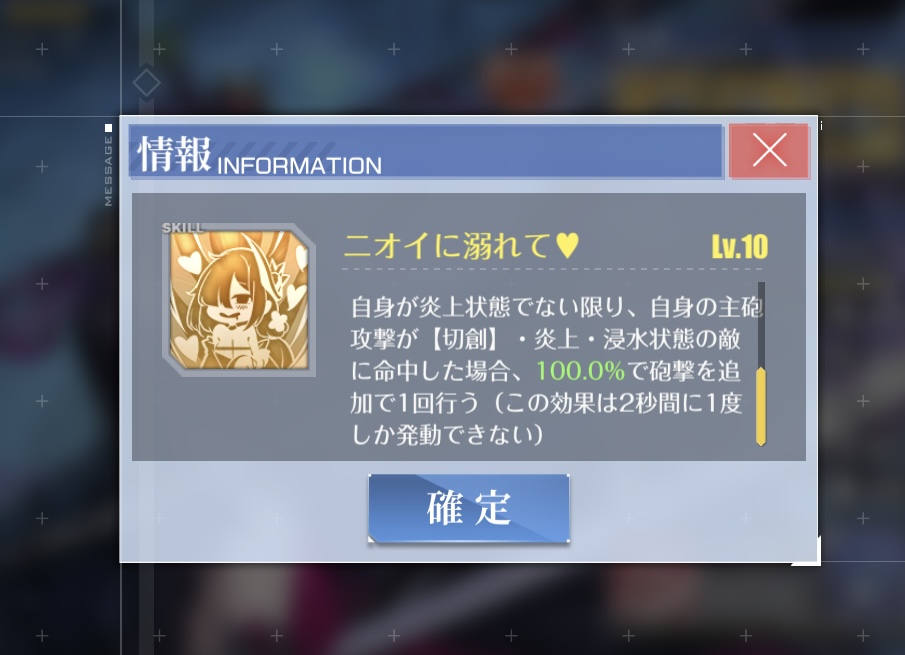This screenshot has height=655, width=905.
Task: Click the green 100.0% value
Action: tap(580, 370)
